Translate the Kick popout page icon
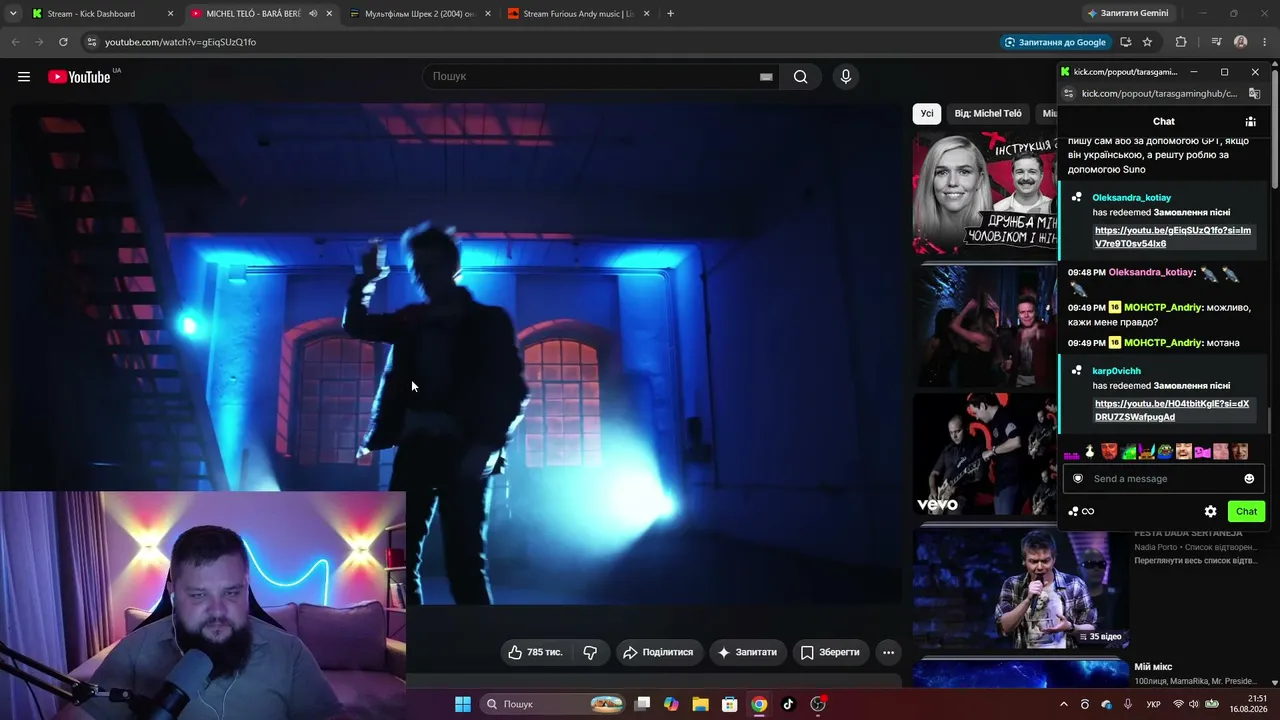 tap(1256, 93)
